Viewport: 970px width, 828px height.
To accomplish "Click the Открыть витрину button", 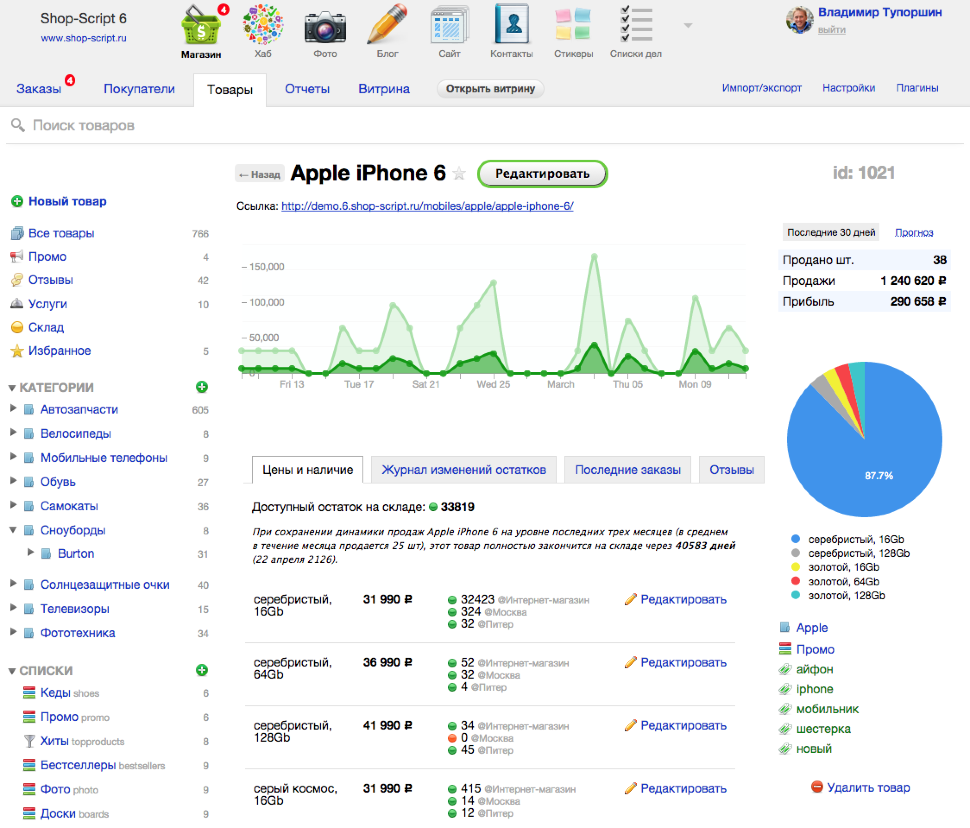I will click(490, 88).
